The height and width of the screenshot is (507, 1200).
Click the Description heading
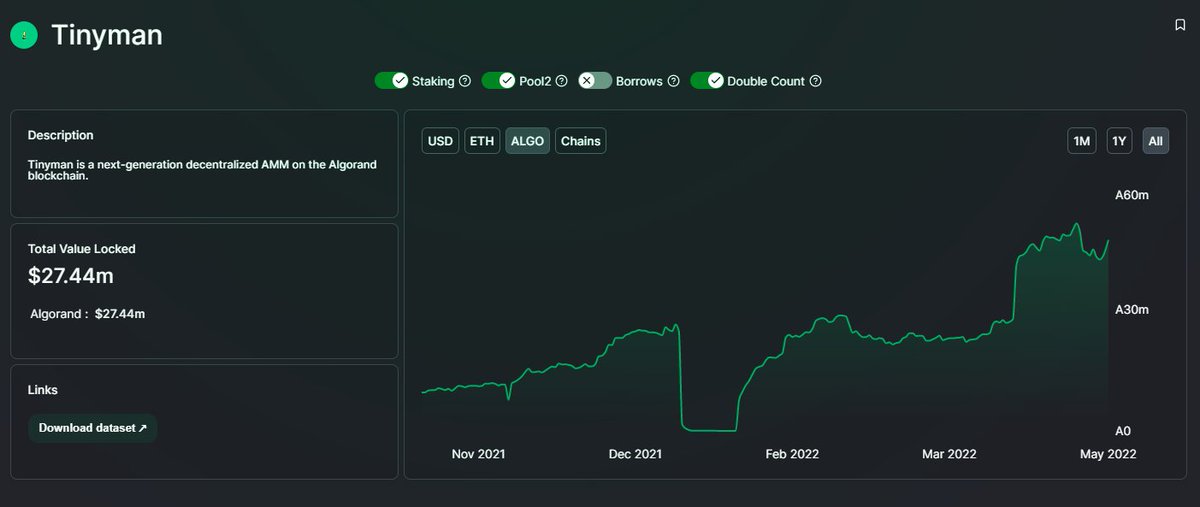[61, 135]
